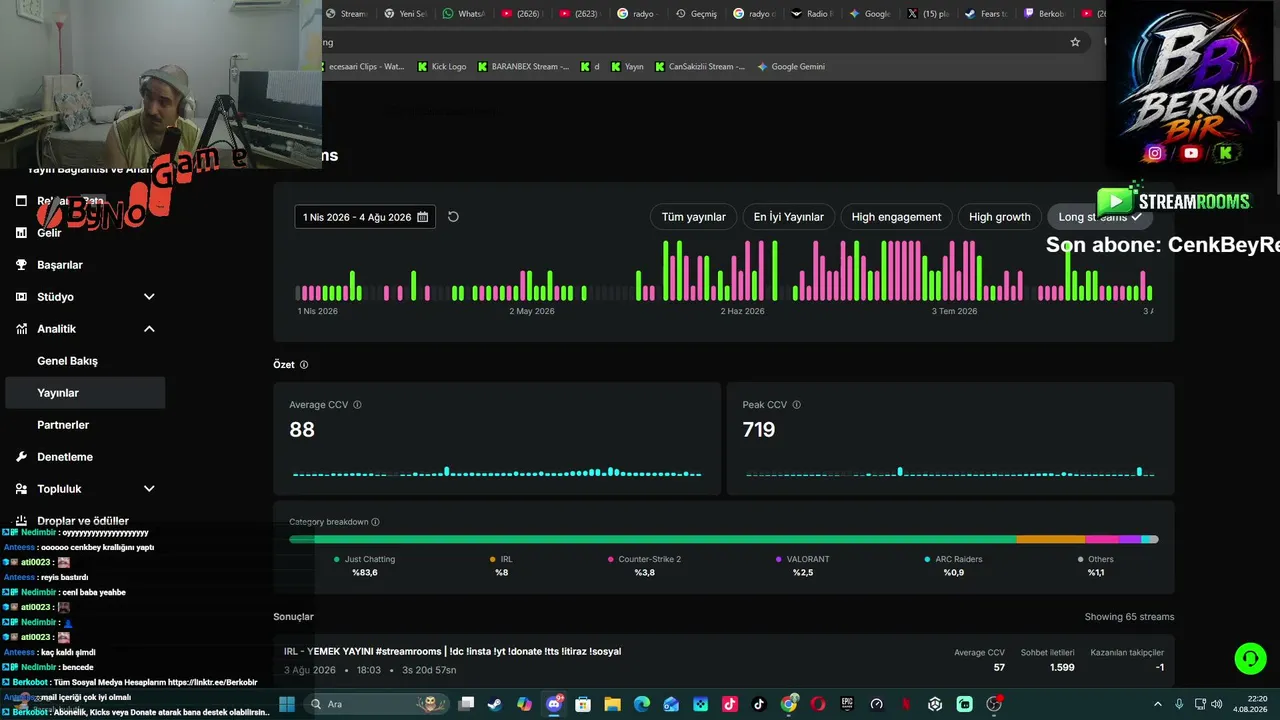Open the Gelir sidebar icon
This screenshot has height=720, width=1280.
point(21,233)
